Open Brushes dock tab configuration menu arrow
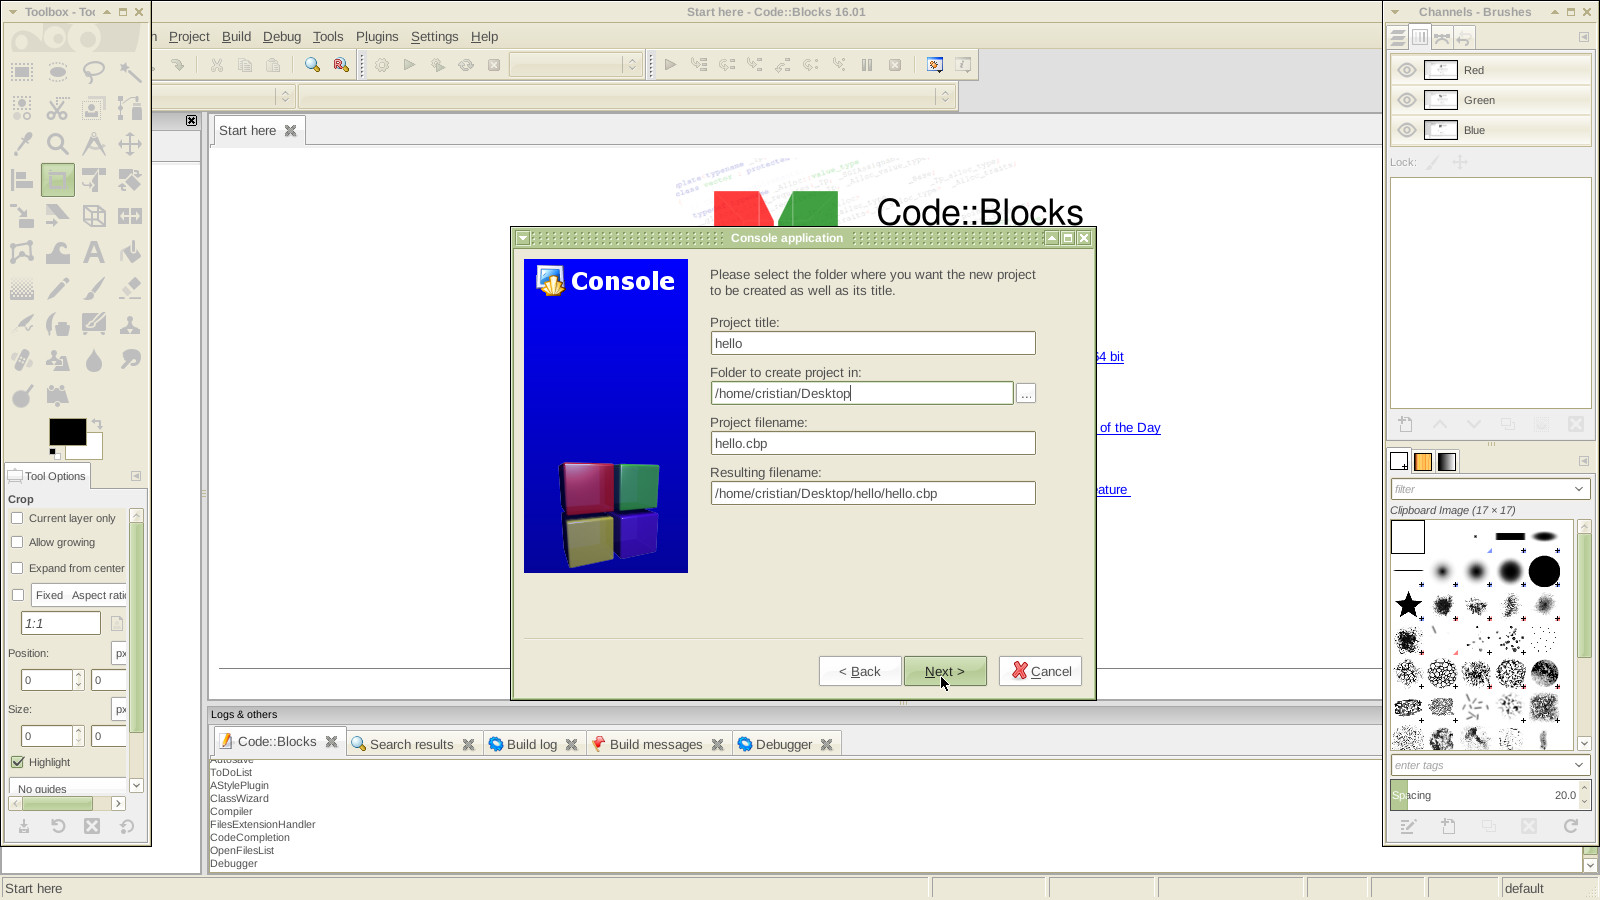The height and width of the screenshot is (900, 1600). click(1584, 461)
